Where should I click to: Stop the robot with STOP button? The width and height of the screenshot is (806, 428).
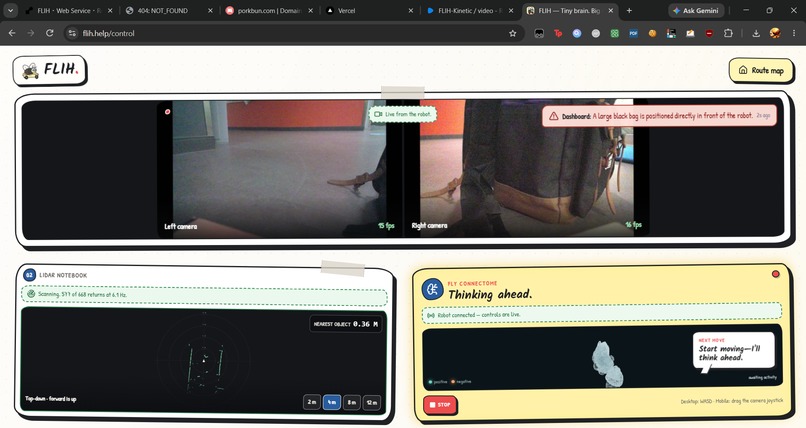[440, 405]
